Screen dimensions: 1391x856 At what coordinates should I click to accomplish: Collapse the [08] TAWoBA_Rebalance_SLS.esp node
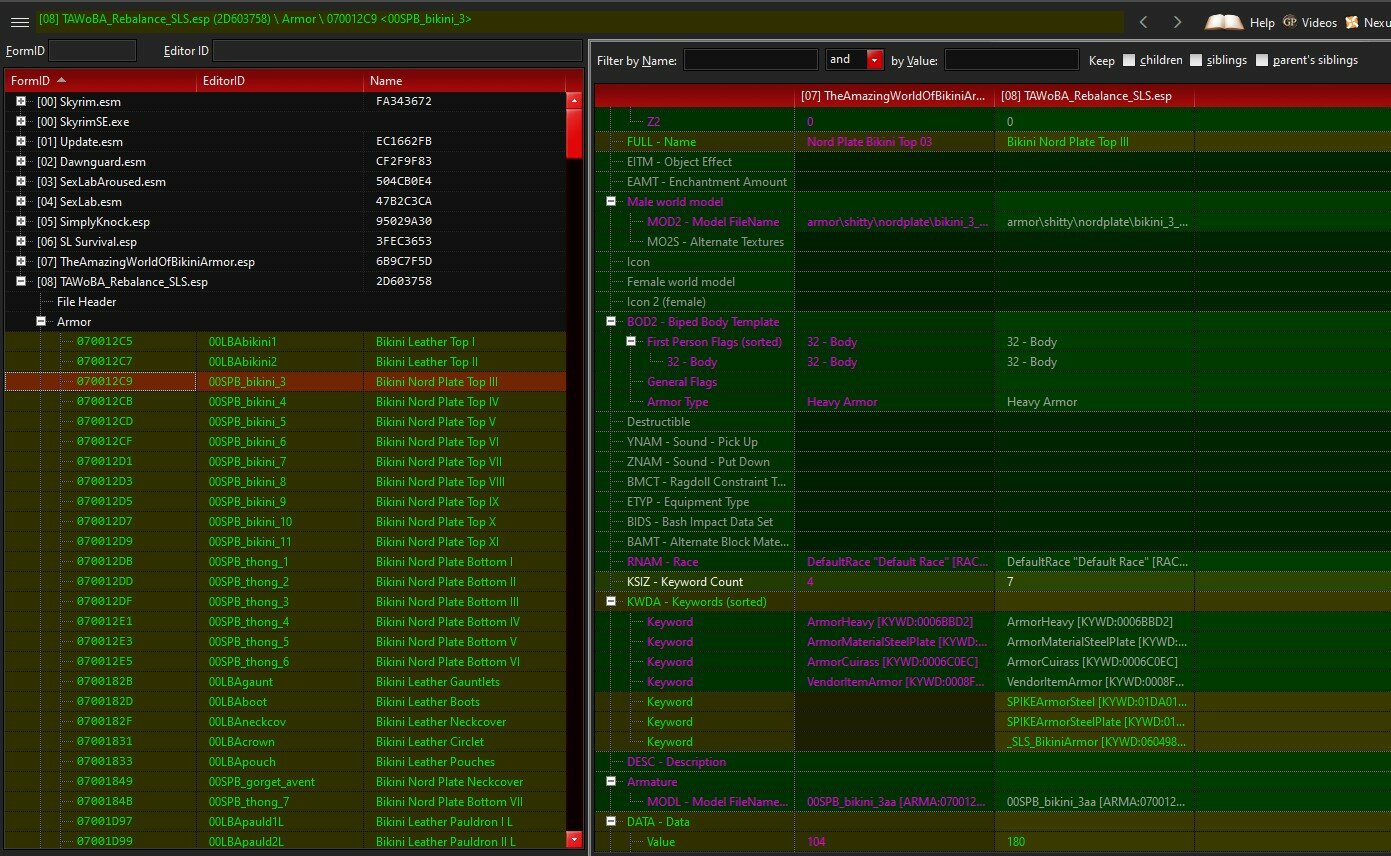(x=21, y=281)
